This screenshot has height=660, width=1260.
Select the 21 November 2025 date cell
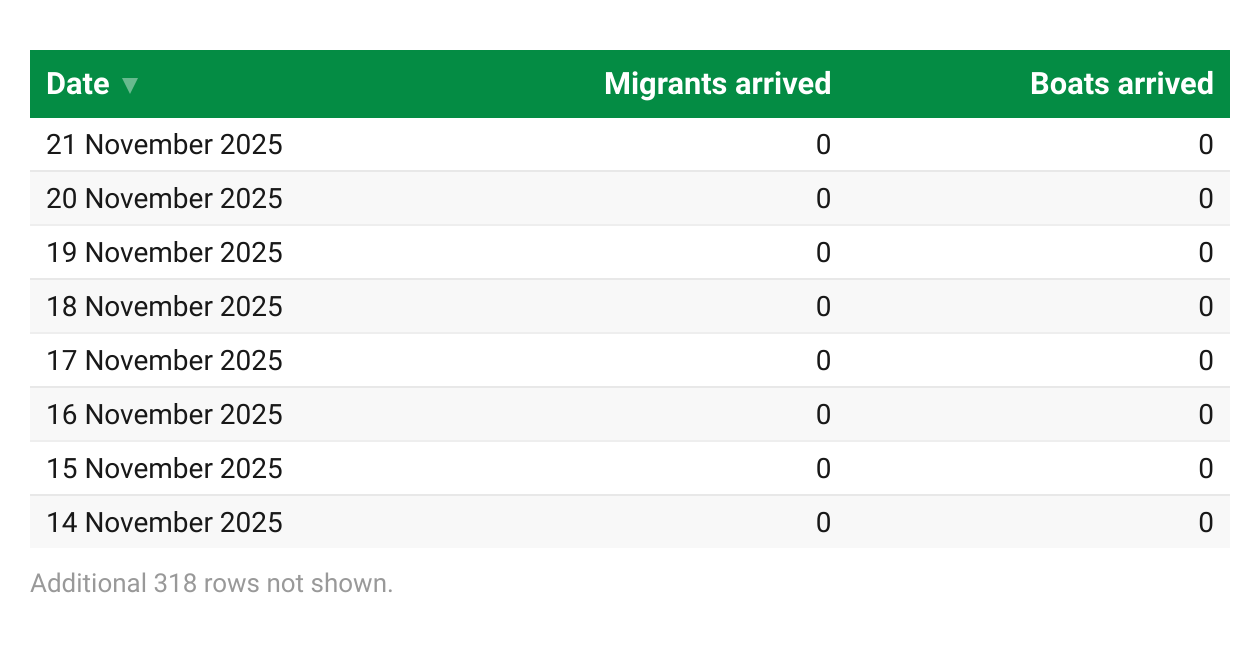[x=164, y=145]
